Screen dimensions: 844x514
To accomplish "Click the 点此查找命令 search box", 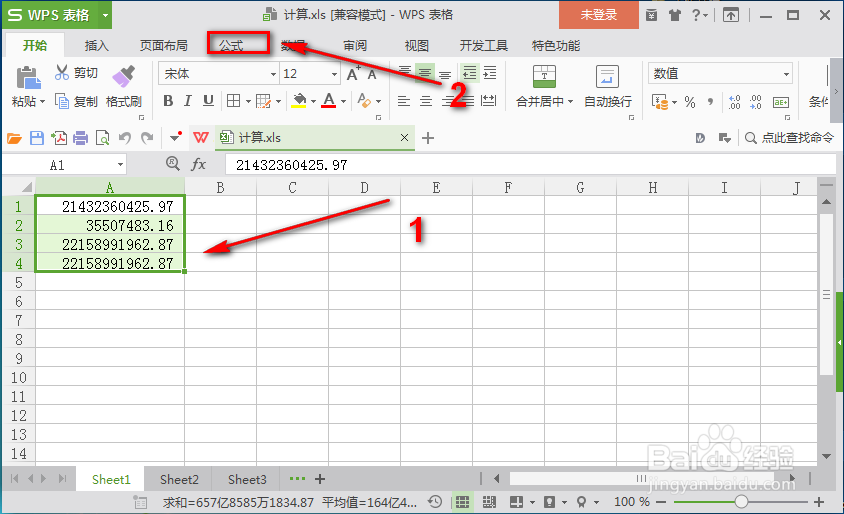I will pos(789,138).
